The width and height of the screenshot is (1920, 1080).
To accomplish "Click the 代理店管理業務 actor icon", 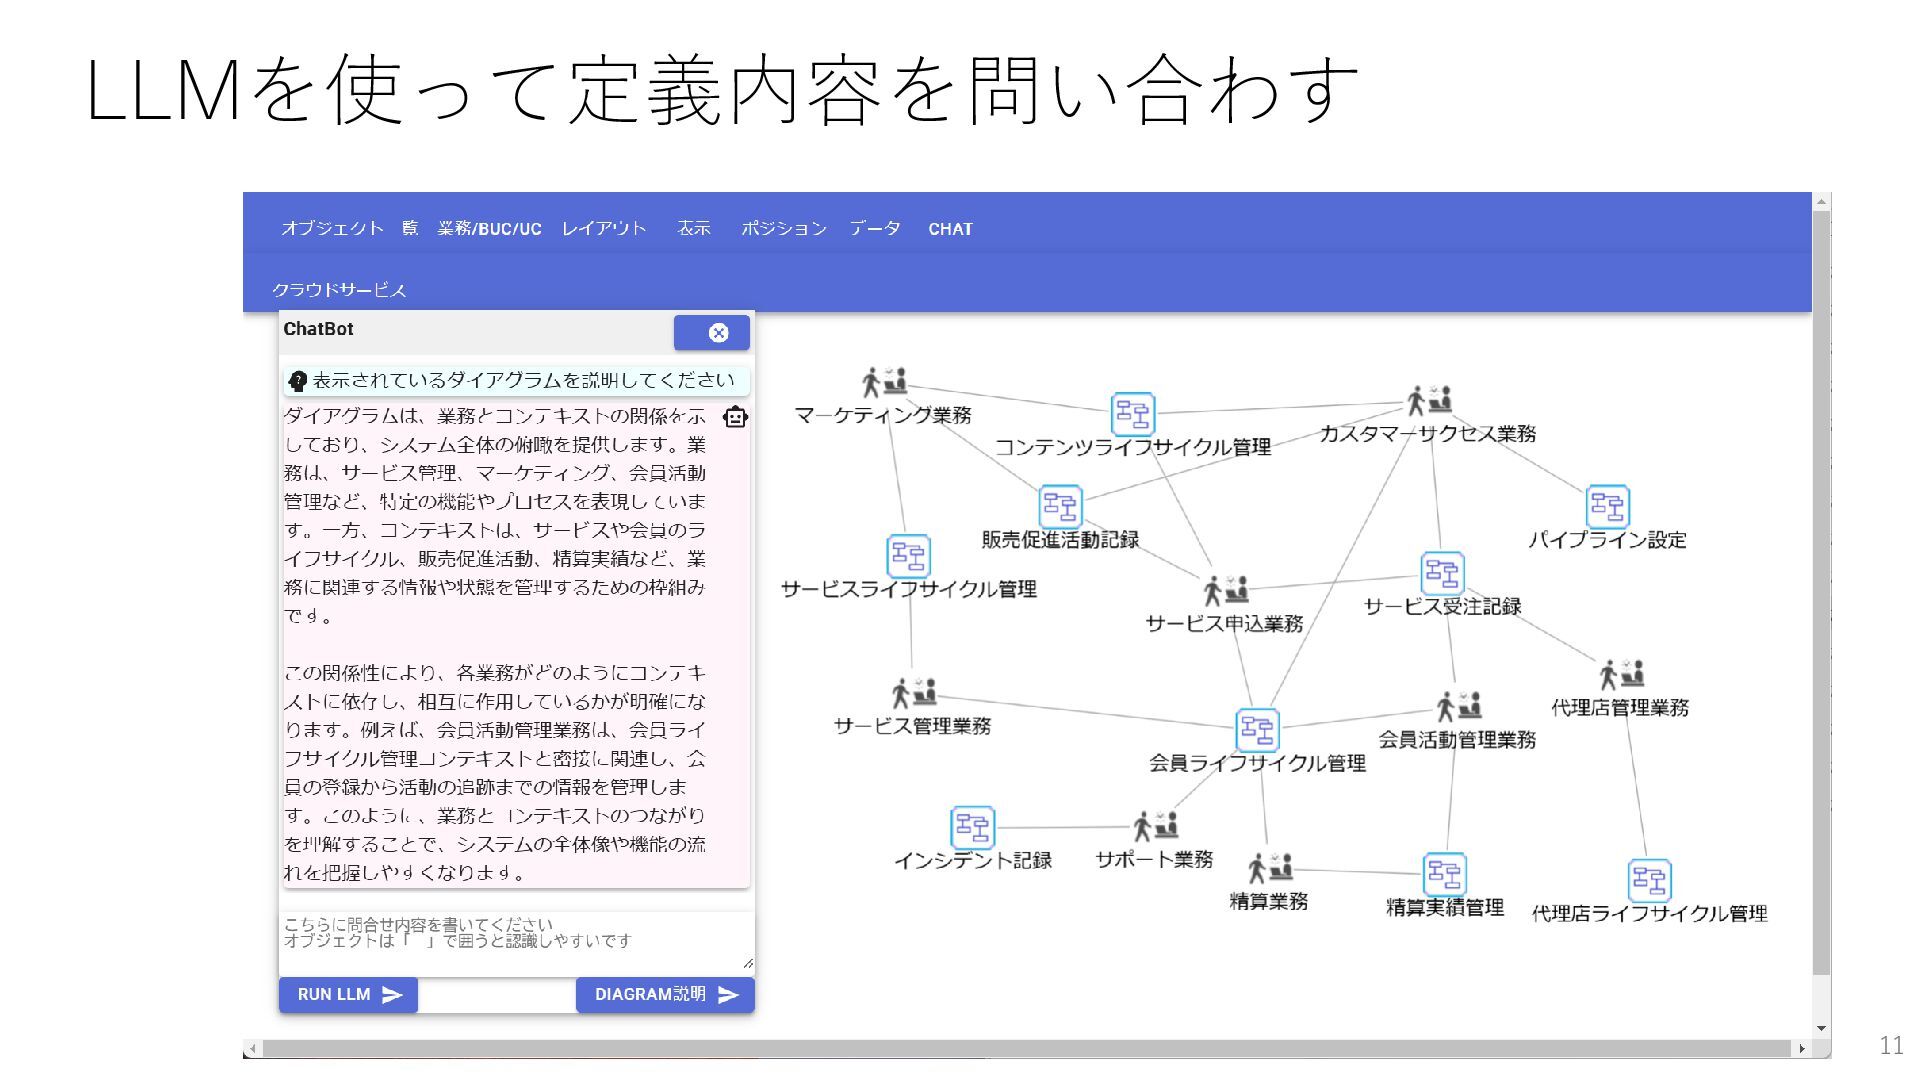I will [x=1622, y=674].
